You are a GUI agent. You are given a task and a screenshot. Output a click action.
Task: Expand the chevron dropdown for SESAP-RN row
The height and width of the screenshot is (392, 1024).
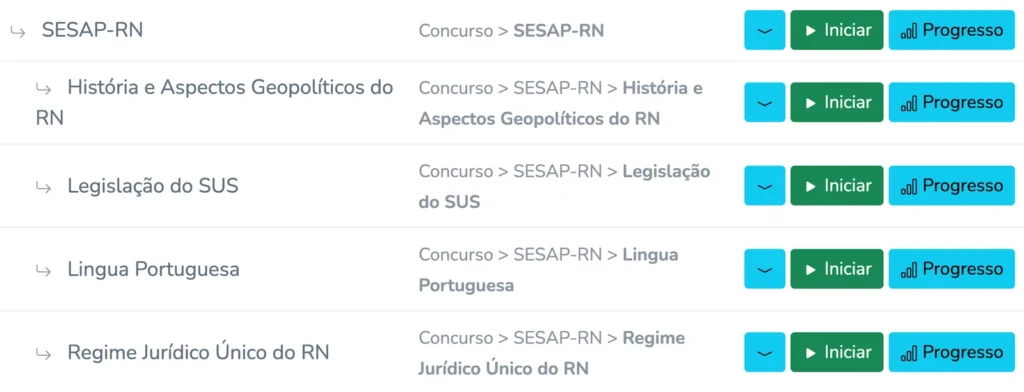[x=765, y=30]
